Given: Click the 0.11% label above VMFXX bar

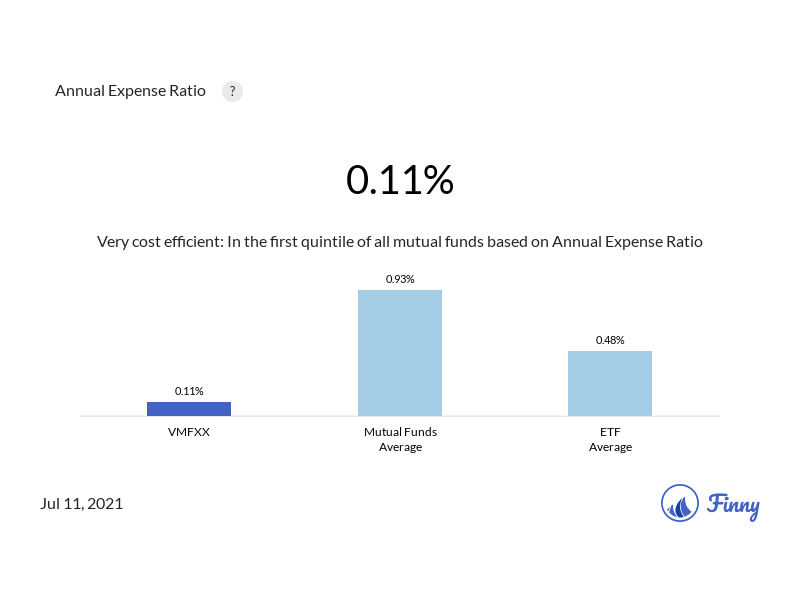Looking at the screenshot, I should pos(189,391).
